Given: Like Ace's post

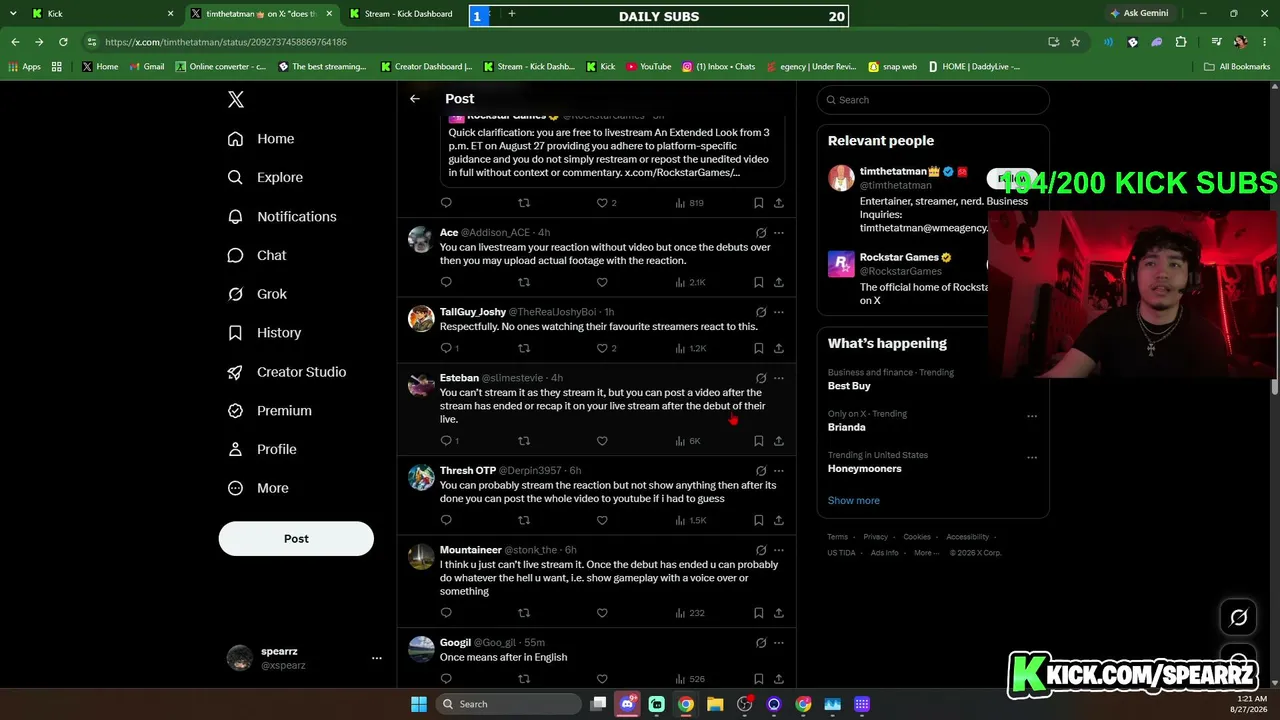Looking at the screenshot, I should 602,282.
